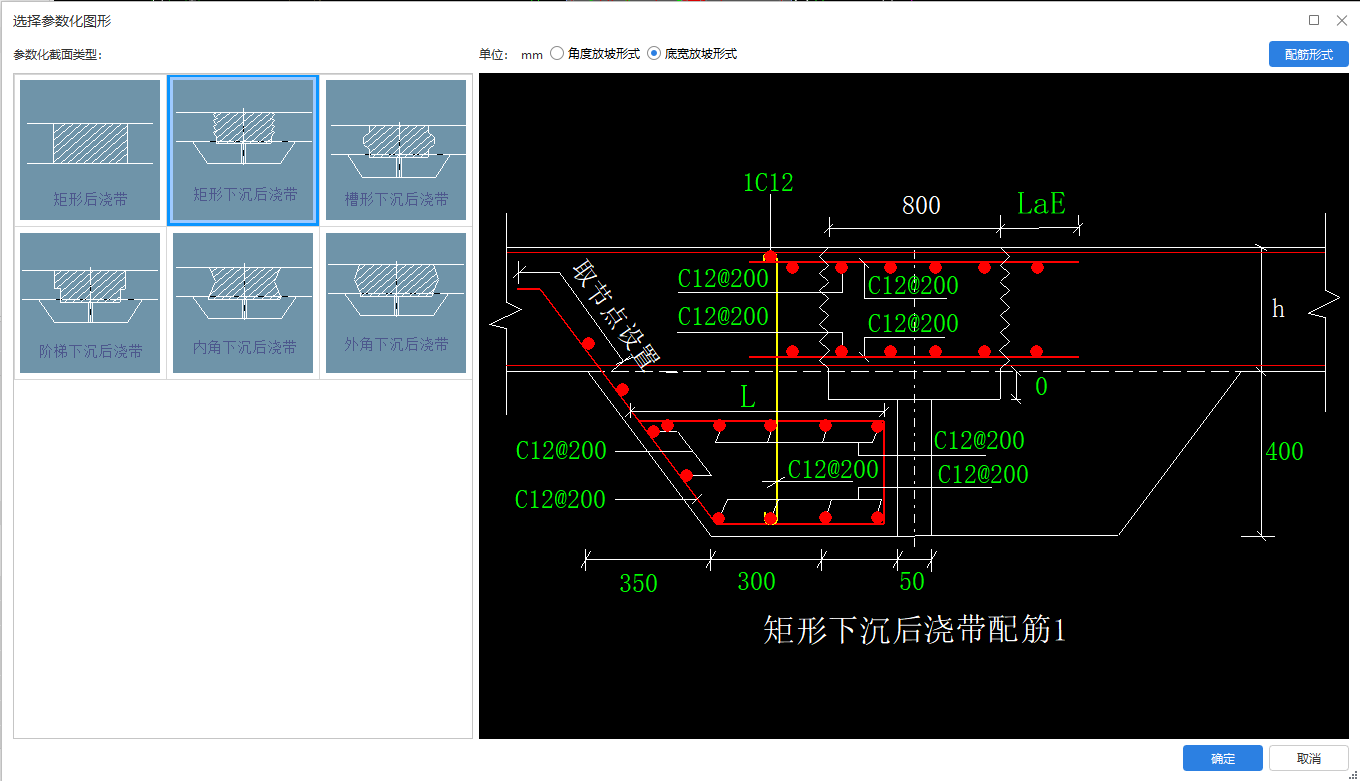The width and height of the screenshot is (1360, 781).
Task: Select the 矩形下沉后浇带 section thumbnail
Action: pyautogui.click(x=243, y=150)
